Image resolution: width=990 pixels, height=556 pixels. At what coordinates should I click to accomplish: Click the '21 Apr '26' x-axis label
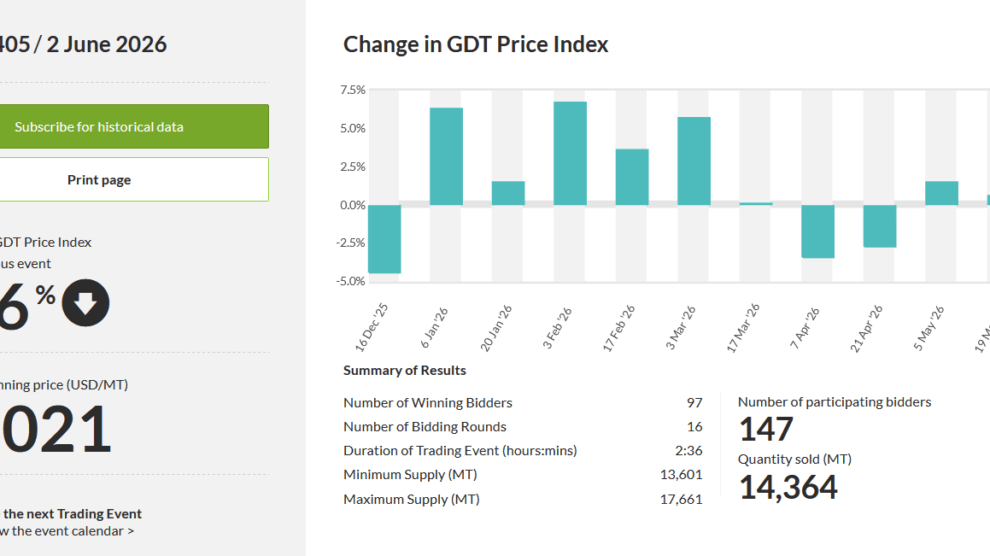(866, 328)
